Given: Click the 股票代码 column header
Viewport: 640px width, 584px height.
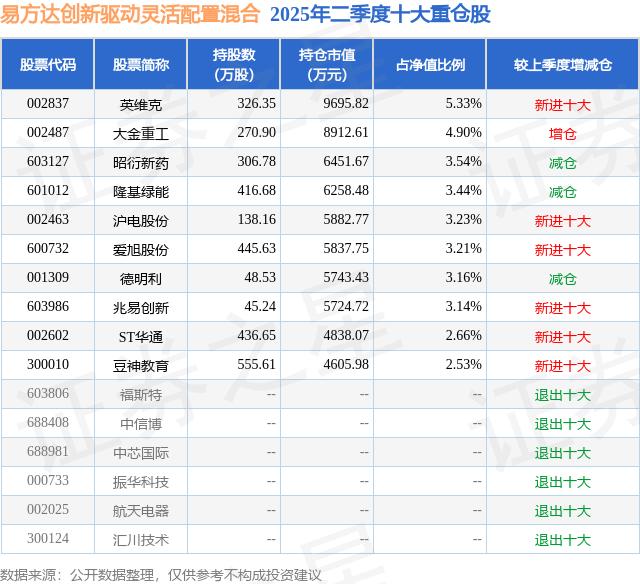Looking at the screenshot, I should 48,64.
